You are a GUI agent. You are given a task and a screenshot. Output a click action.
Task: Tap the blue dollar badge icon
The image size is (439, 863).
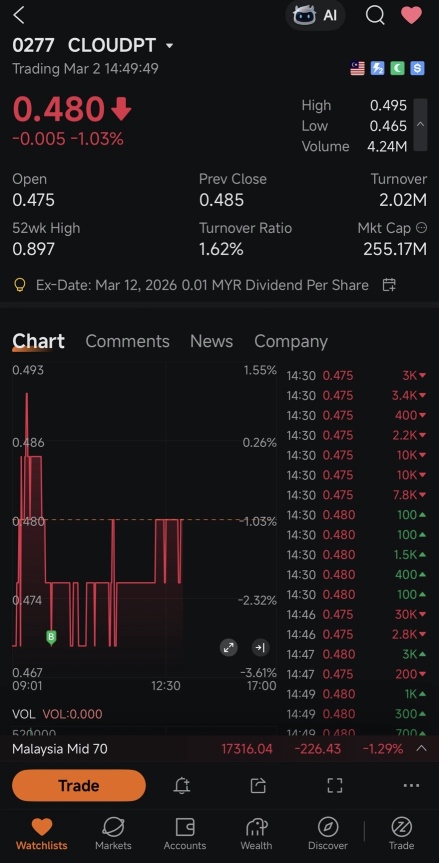tap(417, 68)
